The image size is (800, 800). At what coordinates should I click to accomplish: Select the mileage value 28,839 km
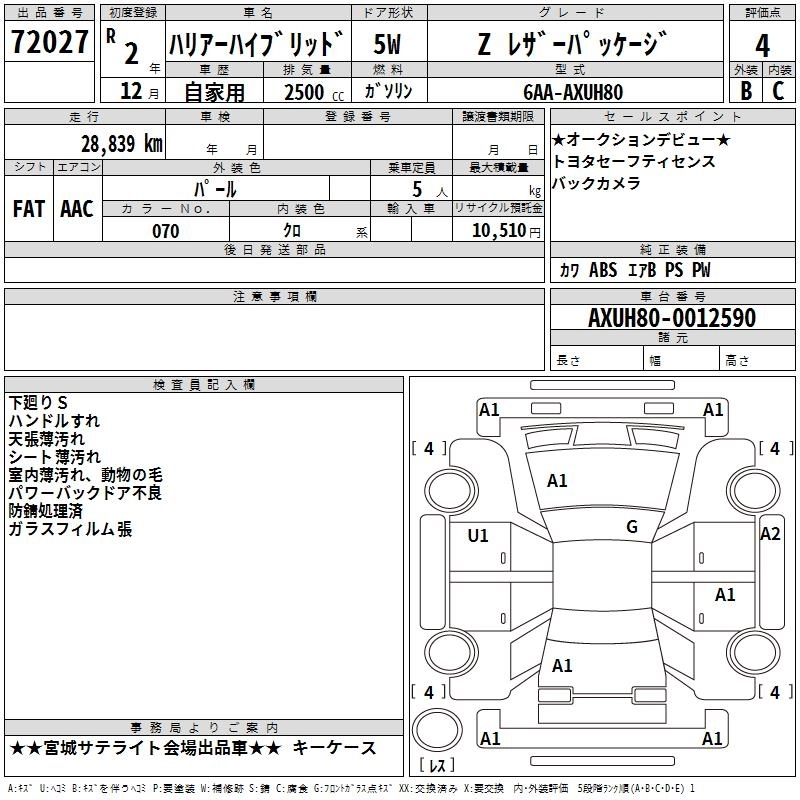[122, 143]
